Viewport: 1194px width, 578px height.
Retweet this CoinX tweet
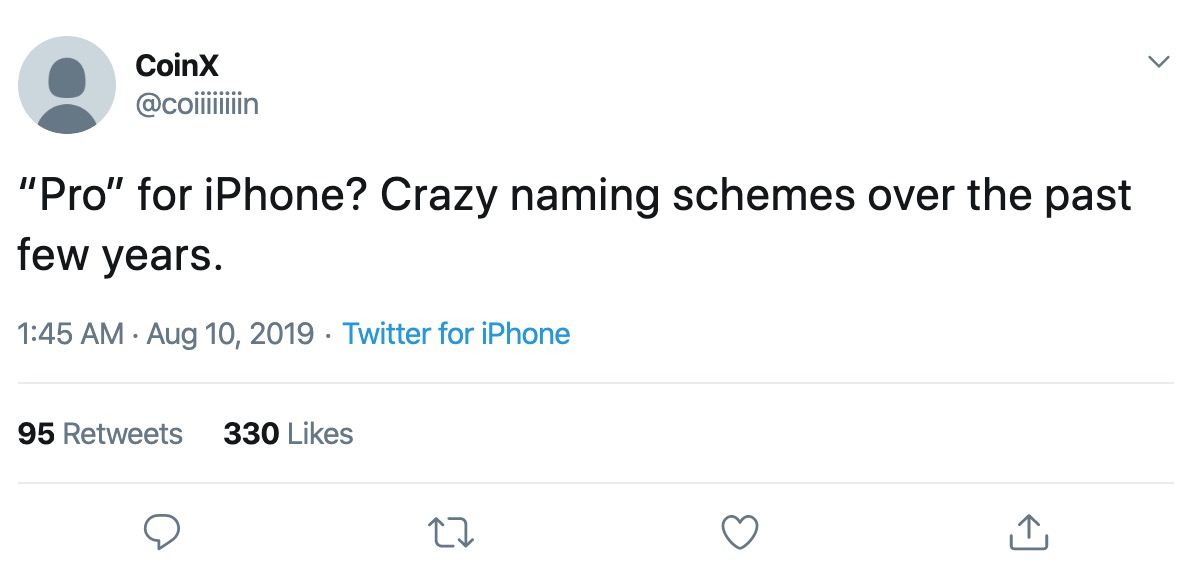coord(451,532)
